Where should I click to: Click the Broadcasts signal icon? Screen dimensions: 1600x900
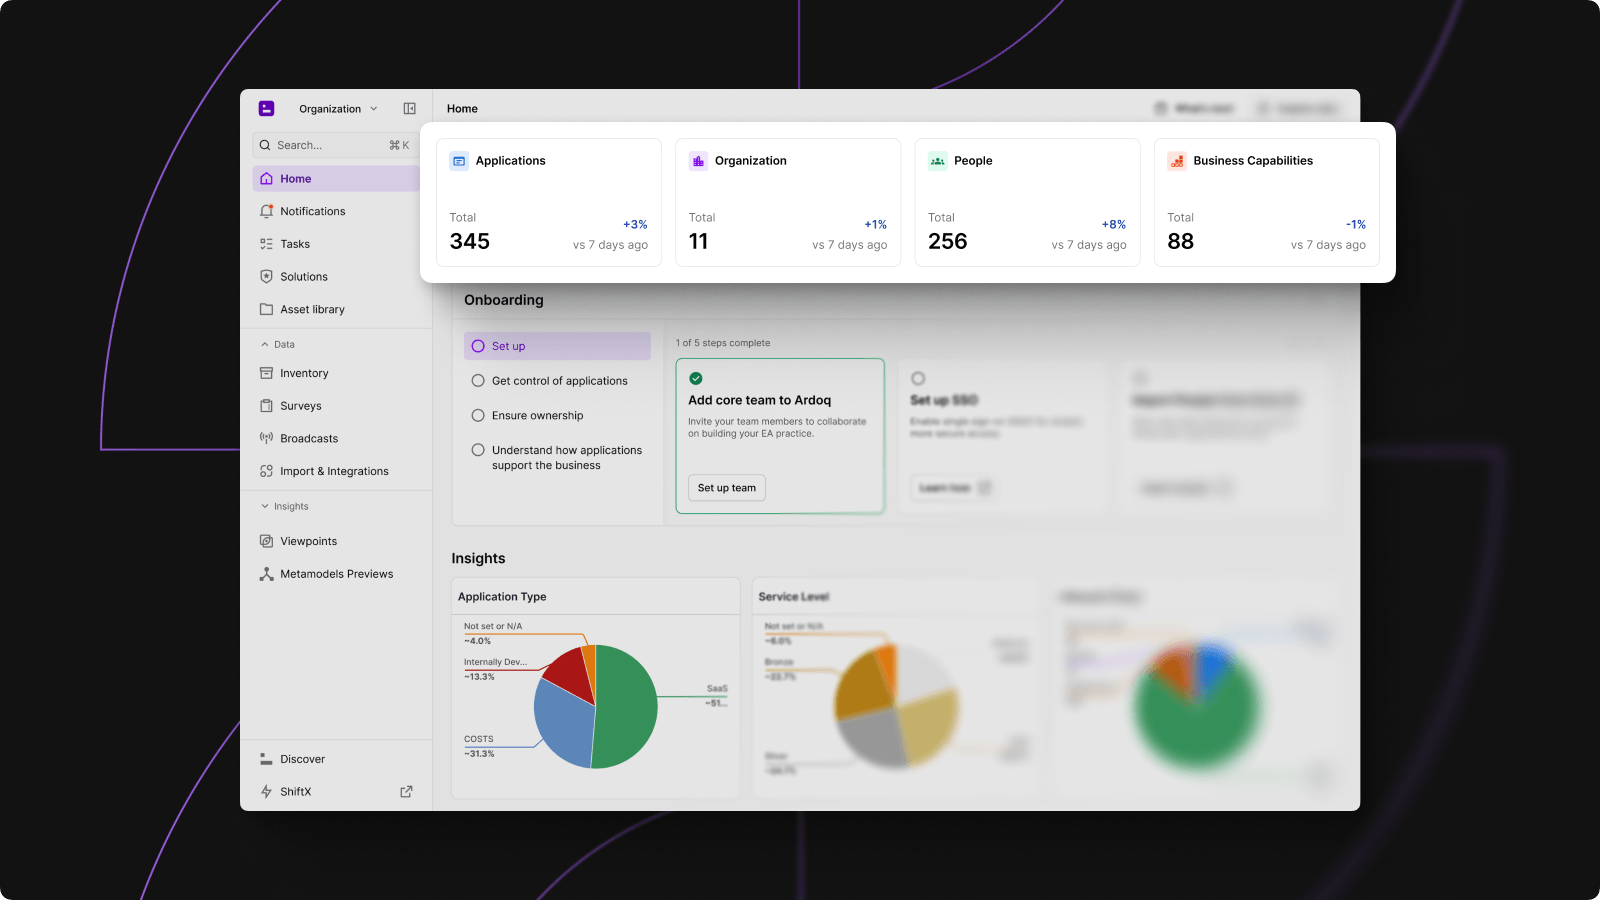(266, 438)
